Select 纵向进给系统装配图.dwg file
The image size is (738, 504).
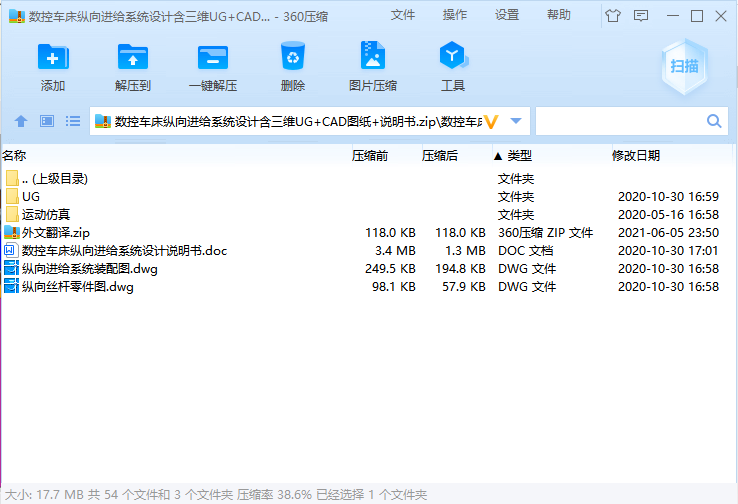tap(367, 269)
